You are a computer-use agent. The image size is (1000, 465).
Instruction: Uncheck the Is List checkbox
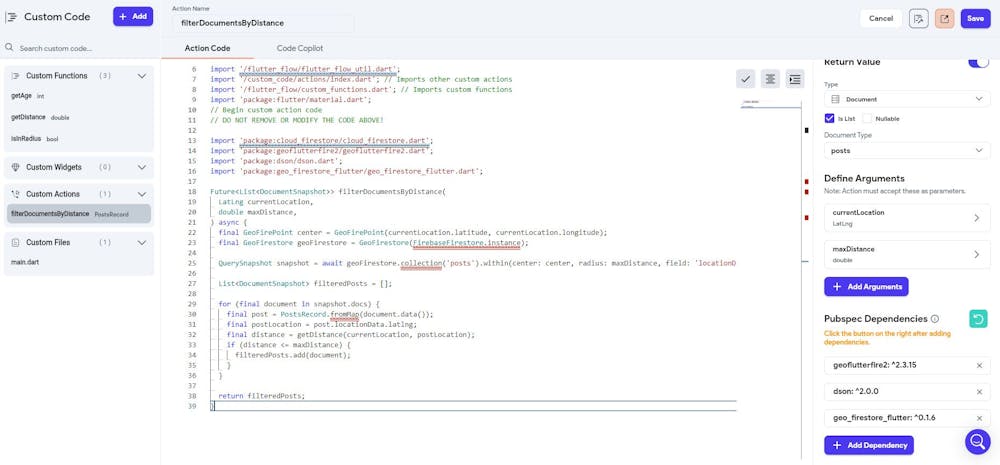click(829, 119)
